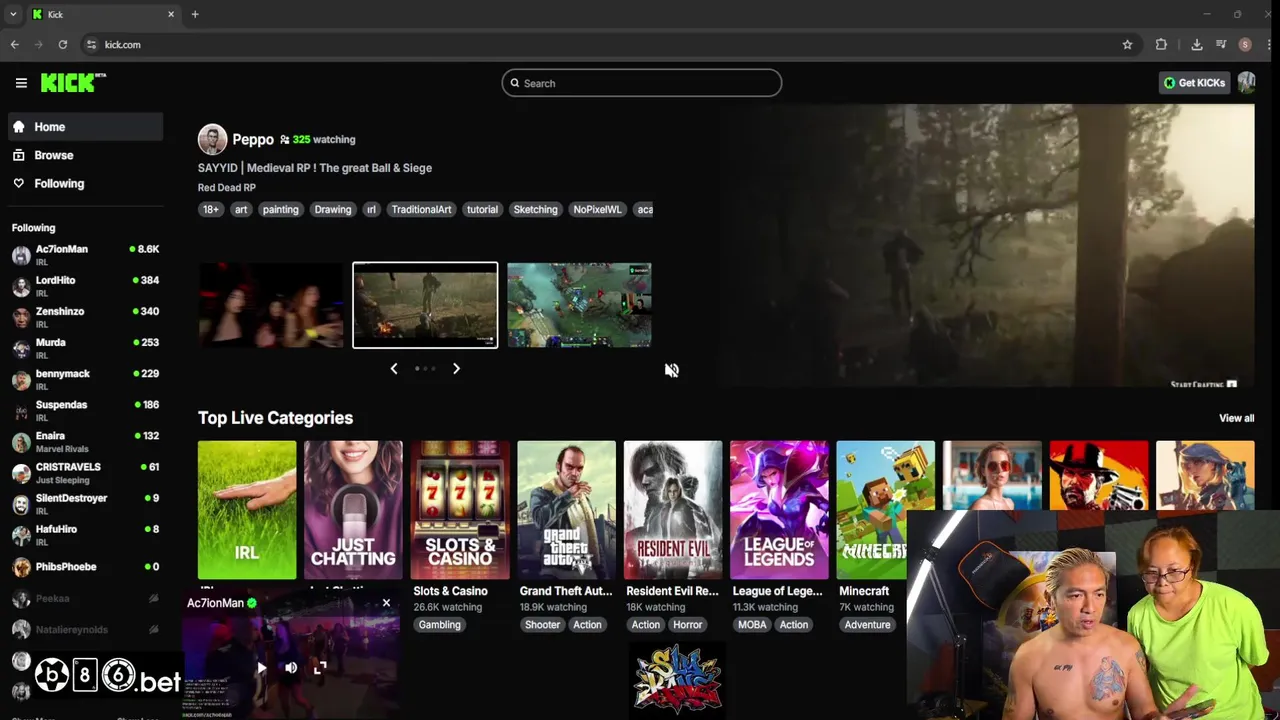Select the first featured stream thumbnail

270,305
